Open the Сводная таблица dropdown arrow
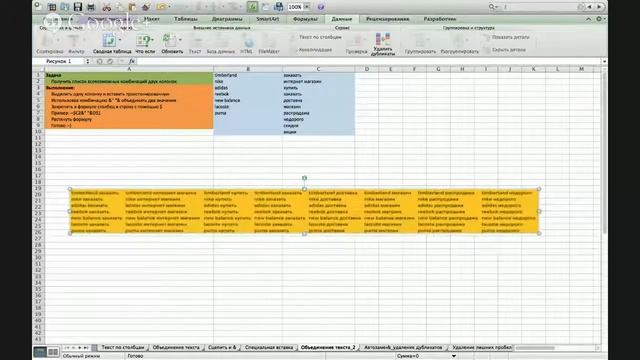 [120, 40]
